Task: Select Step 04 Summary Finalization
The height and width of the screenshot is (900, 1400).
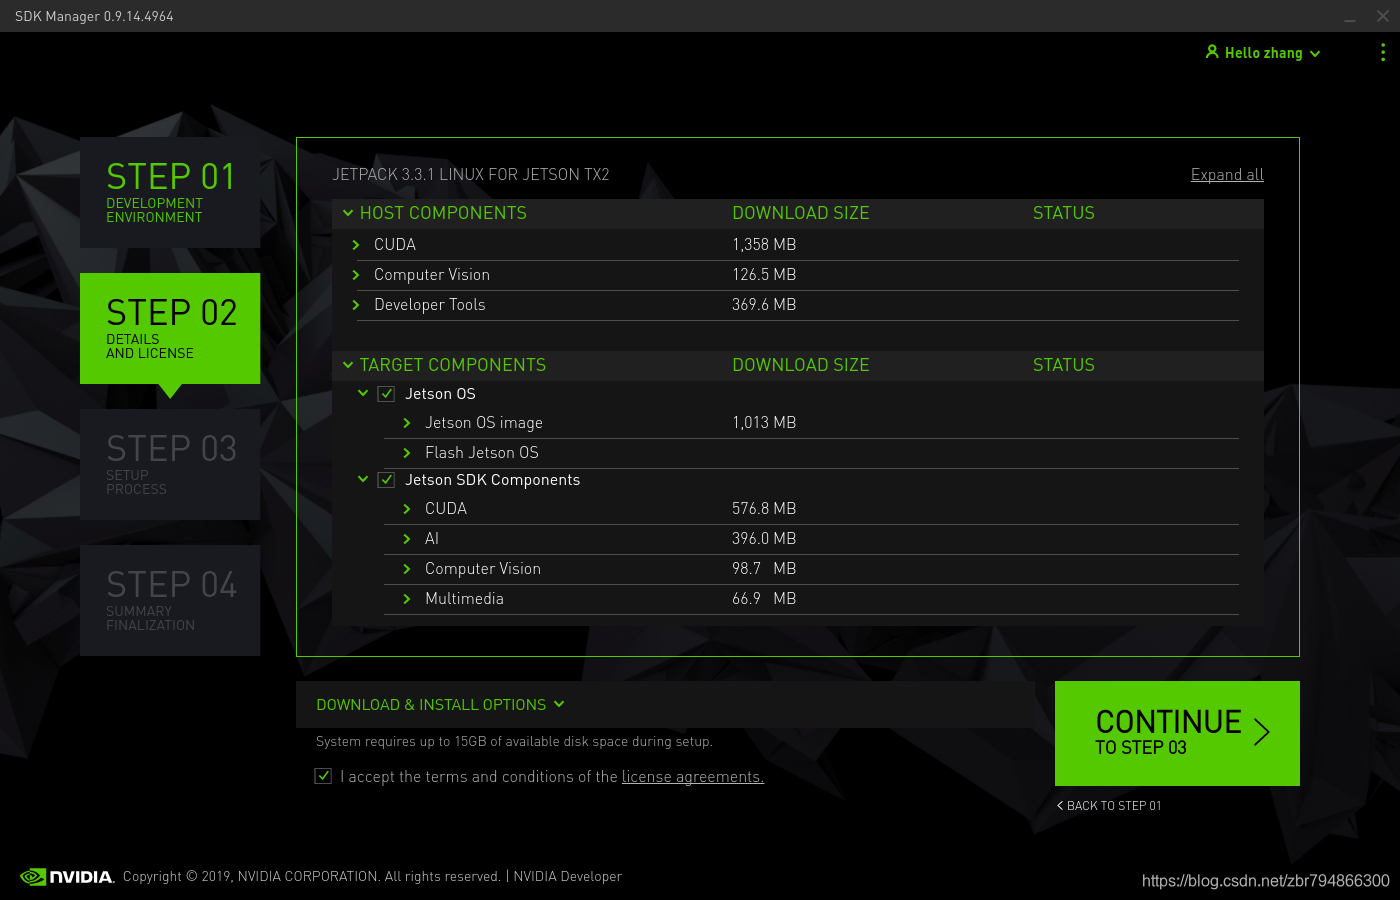Action: coord(170,600)
